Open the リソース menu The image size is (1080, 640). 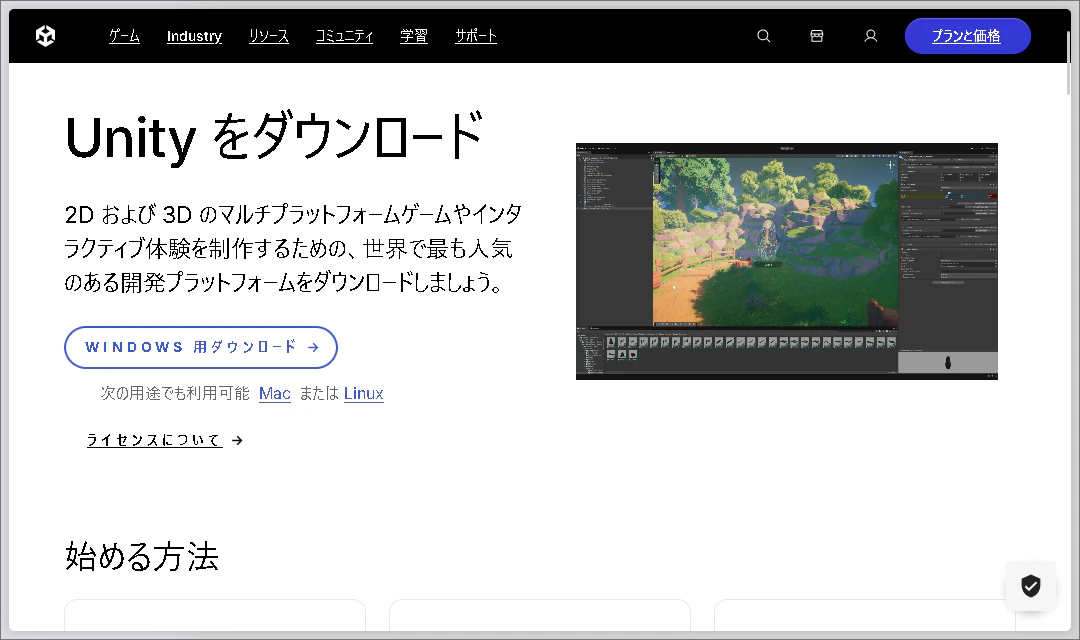click(269, 36)
